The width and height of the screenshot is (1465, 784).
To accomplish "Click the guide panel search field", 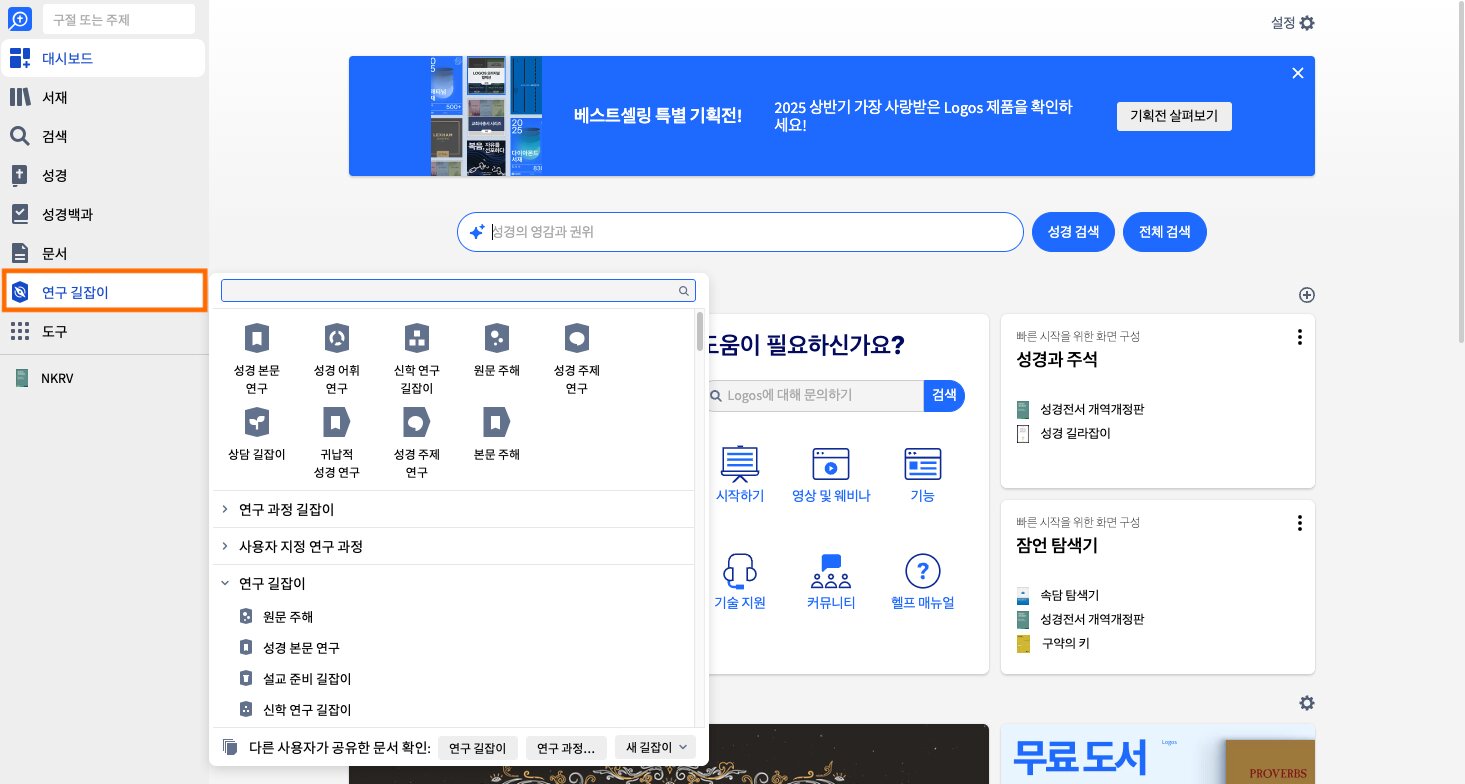I will coord(458,290).
